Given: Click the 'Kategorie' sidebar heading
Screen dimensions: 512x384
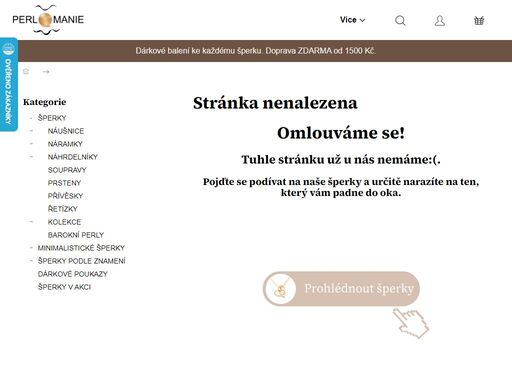Looking at the screenshot, I should [x=45, y=102].
